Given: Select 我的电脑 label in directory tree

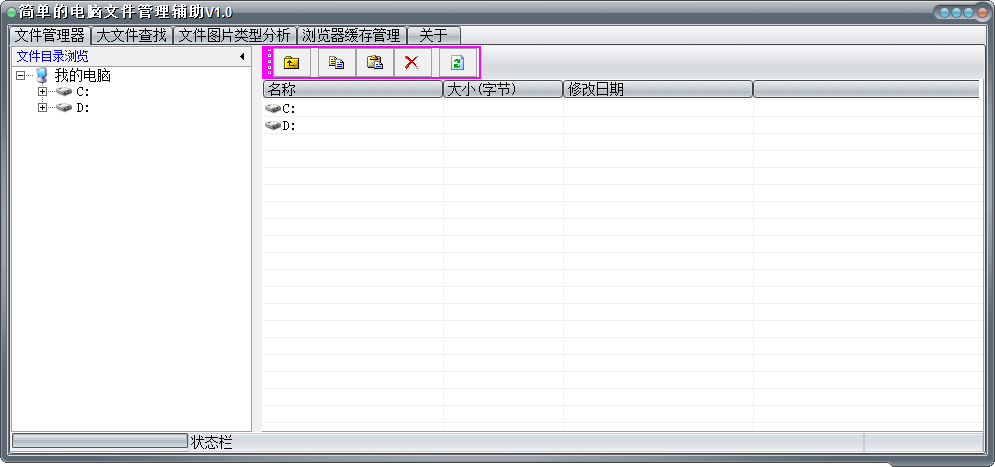Looking at the screenshot, I should (x=83, y=76).
